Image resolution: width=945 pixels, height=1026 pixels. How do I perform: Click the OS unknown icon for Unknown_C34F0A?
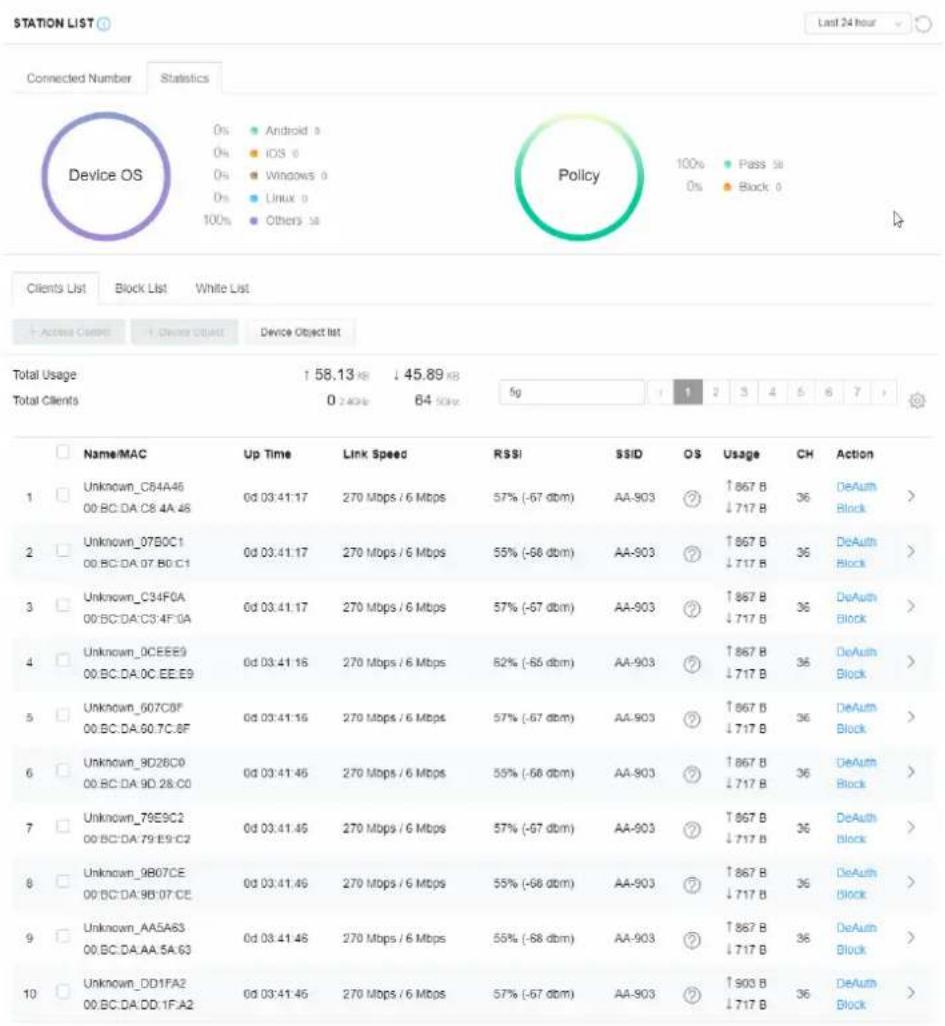pos(692,609)
